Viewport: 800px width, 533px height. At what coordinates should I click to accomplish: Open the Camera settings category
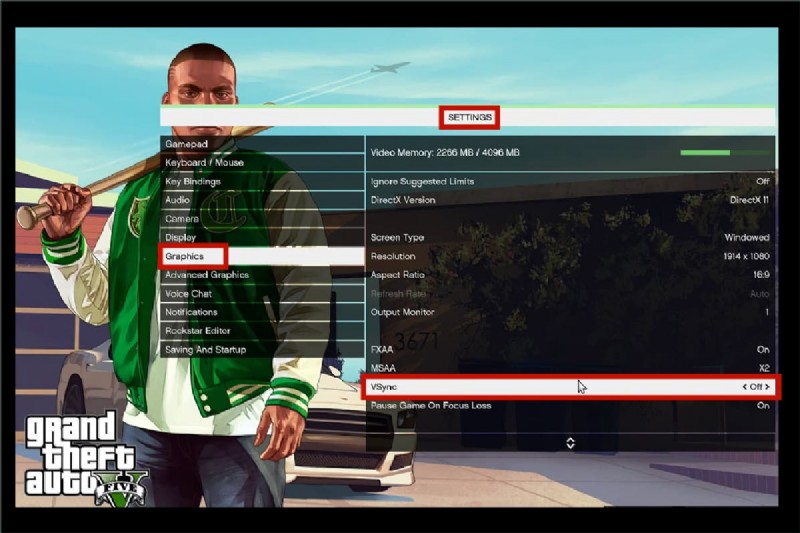click(262, 219)
